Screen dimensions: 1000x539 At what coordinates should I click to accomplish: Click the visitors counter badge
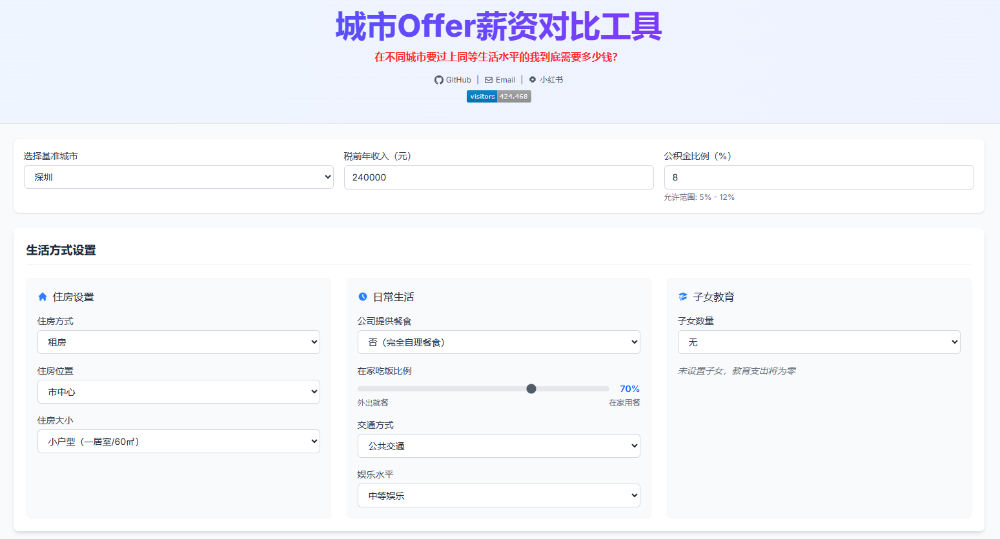click(x=498, y=96)
